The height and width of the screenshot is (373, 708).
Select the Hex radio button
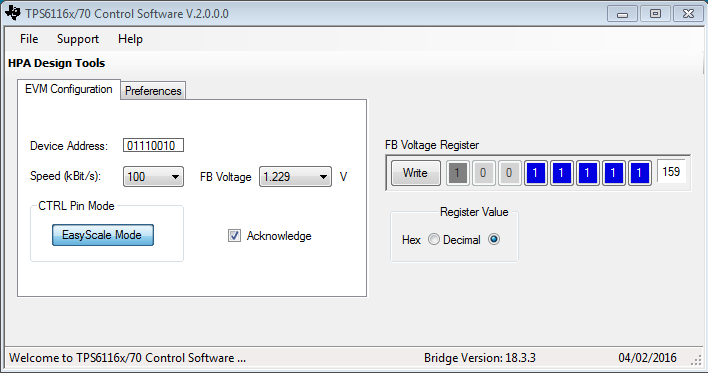[433, 239]
